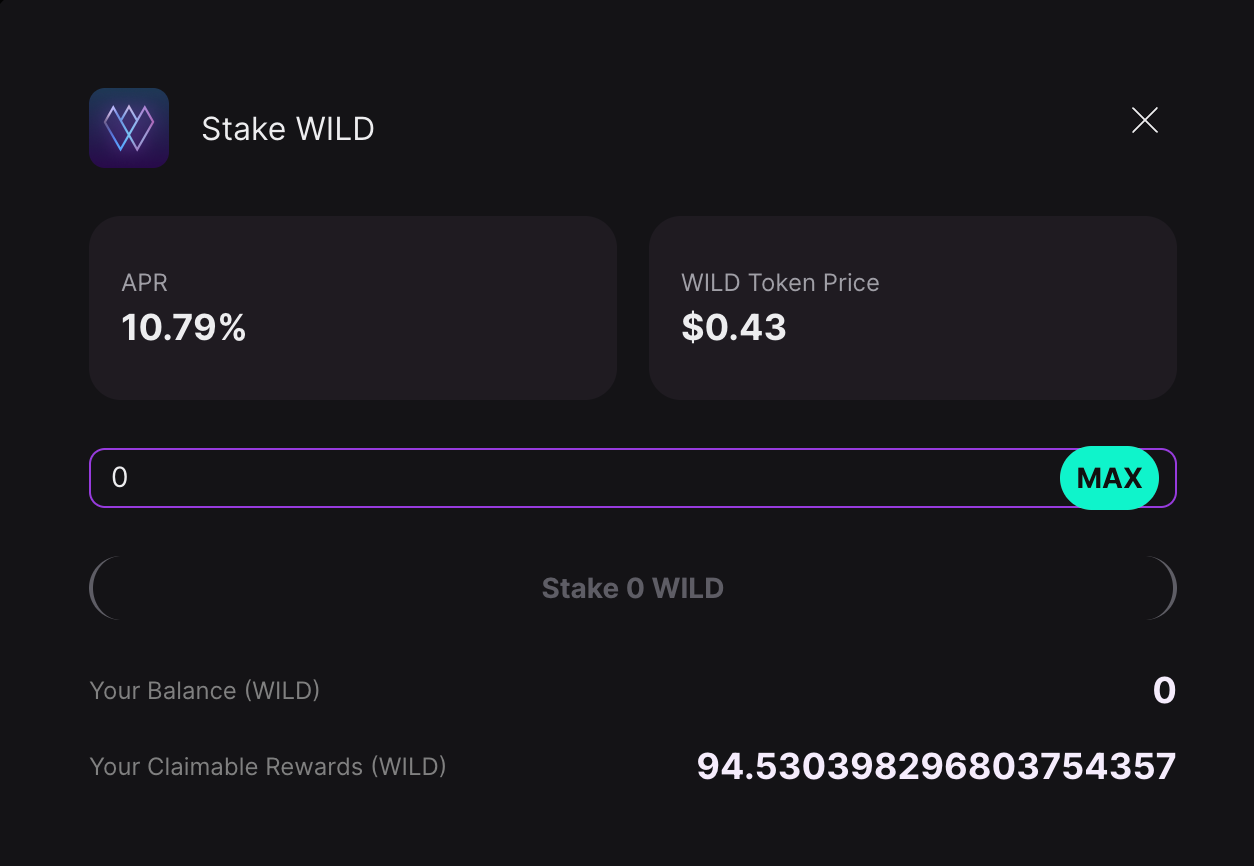Image resolution: width=1254 pixels, height=866 pixels.
Task: Close the Stake WILD dialog
Action: [x=1144, y=121]
